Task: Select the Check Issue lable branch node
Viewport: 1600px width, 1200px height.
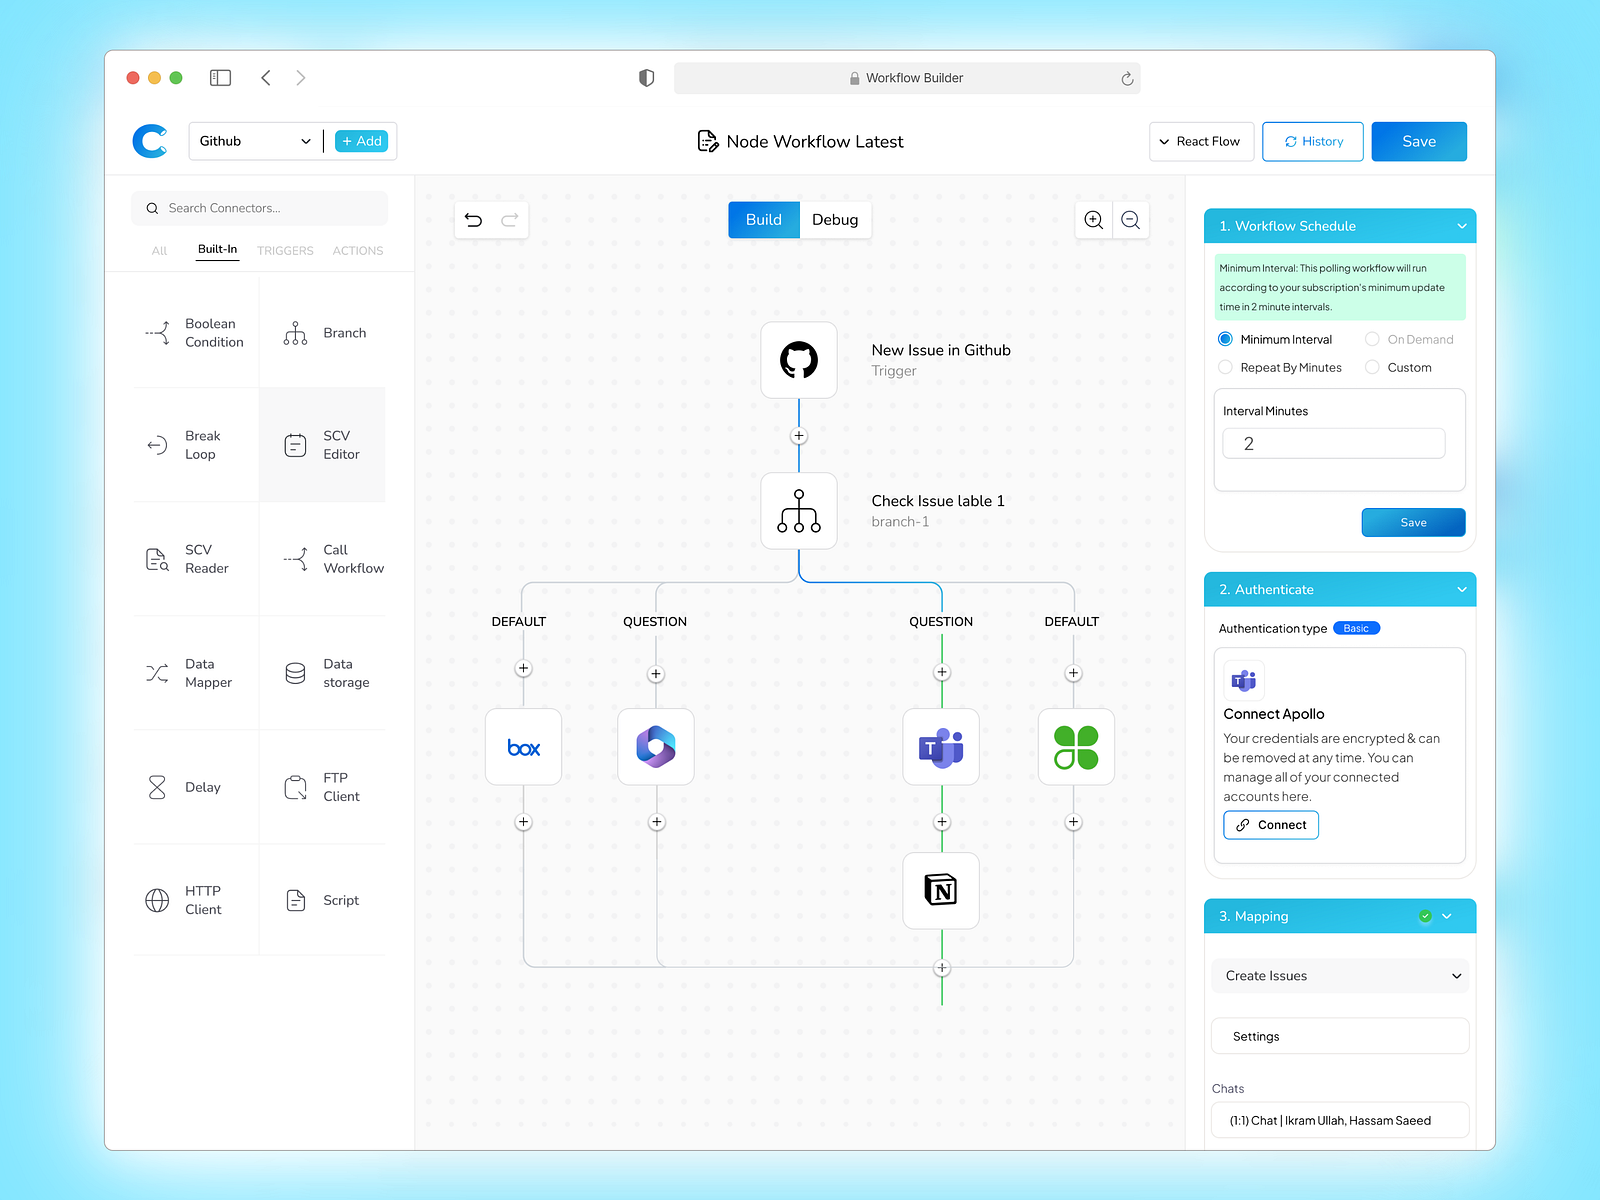Action: tap(798, 511)
